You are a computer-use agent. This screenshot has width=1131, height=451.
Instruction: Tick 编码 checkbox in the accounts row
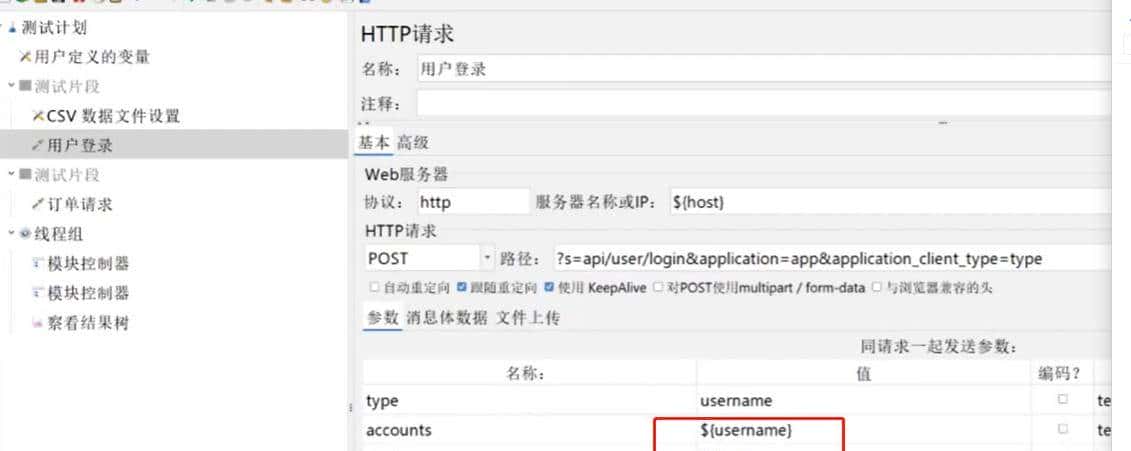coord(1062,429)
